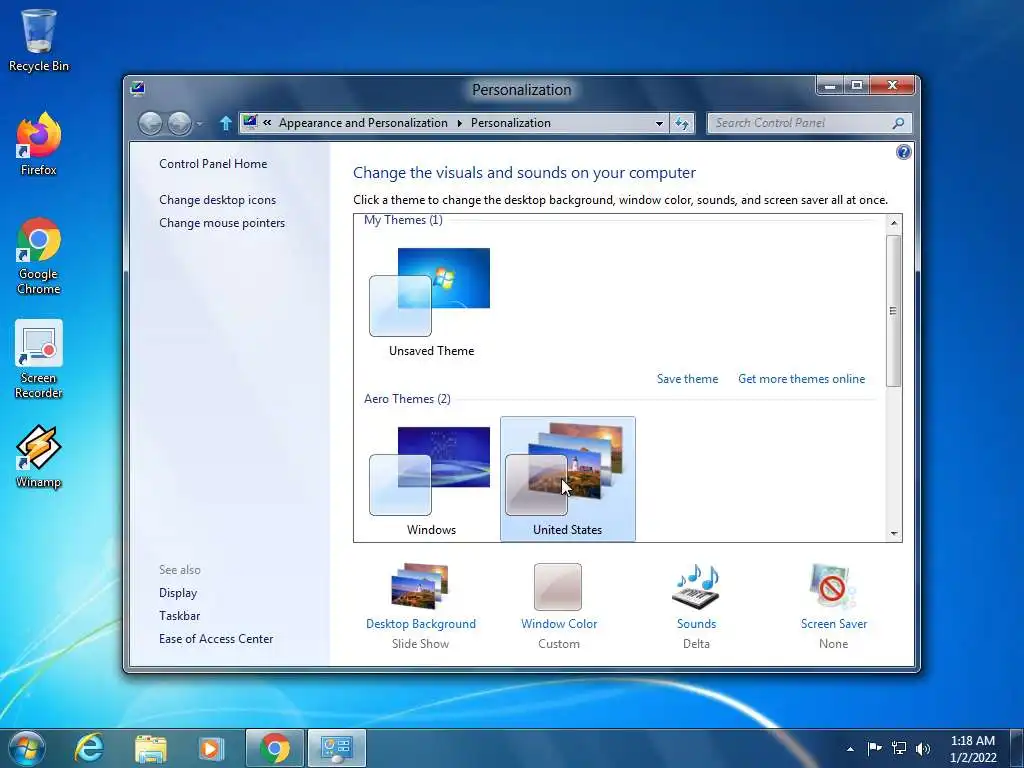Click the volume speaker tray icon

coord(923,748)
